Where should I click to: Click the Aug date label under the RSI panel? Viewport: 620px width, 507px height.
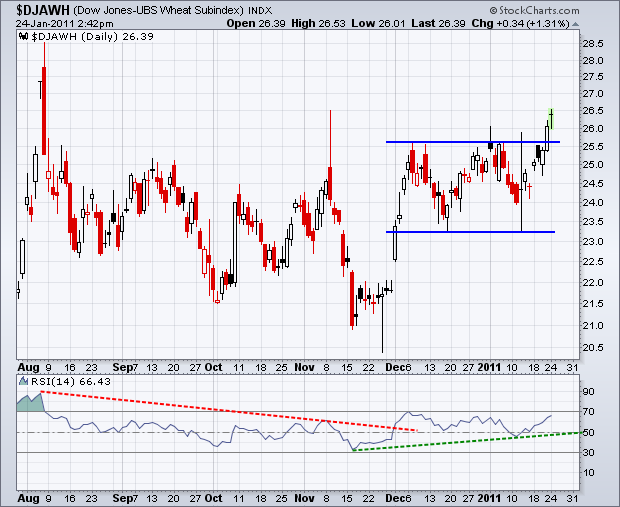click(28, 498)
